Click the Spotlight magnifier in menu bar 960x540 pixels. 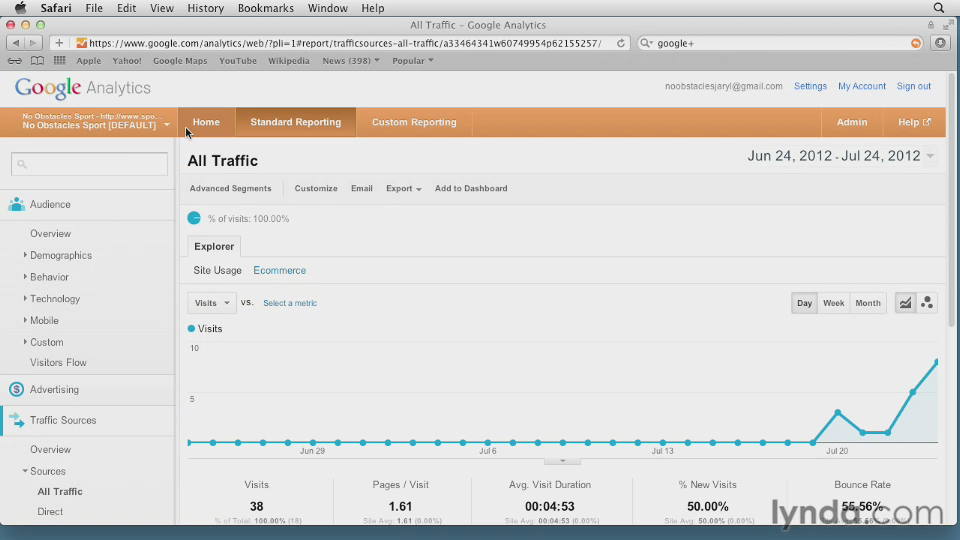[938, 8]
